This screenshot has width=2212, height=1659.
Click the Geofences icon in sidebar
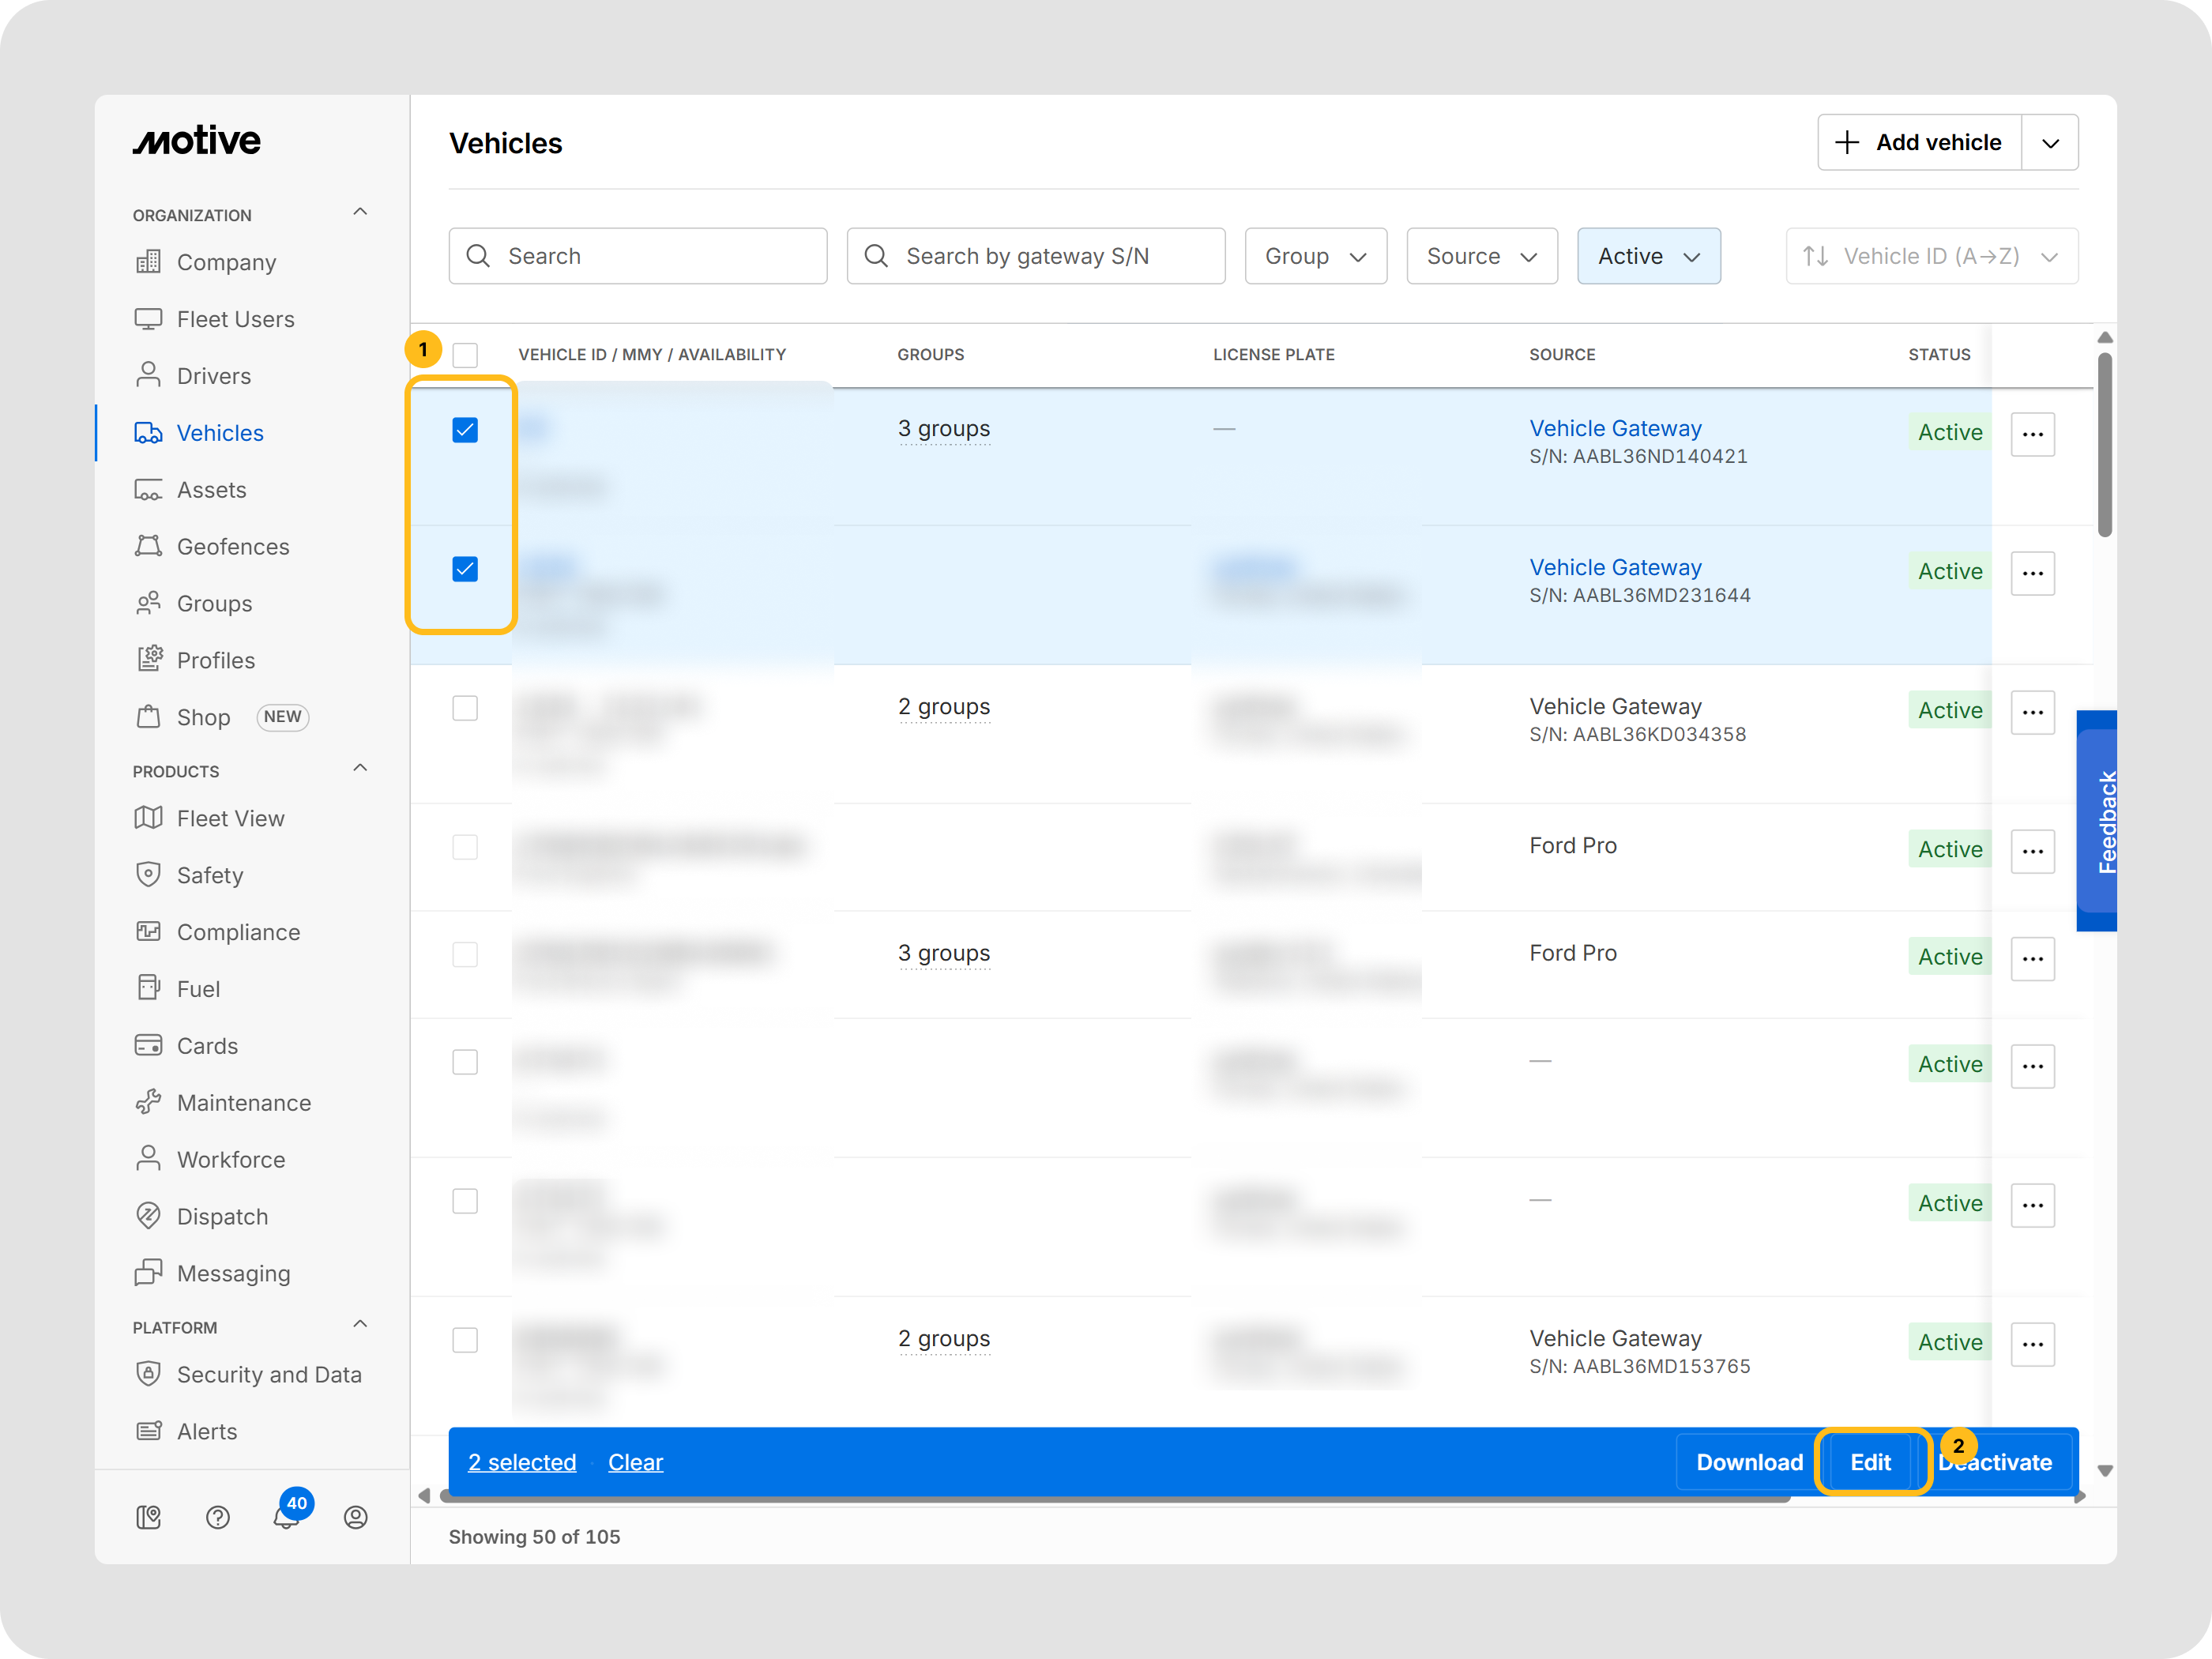pyautogui.click(x=148, y=546)
